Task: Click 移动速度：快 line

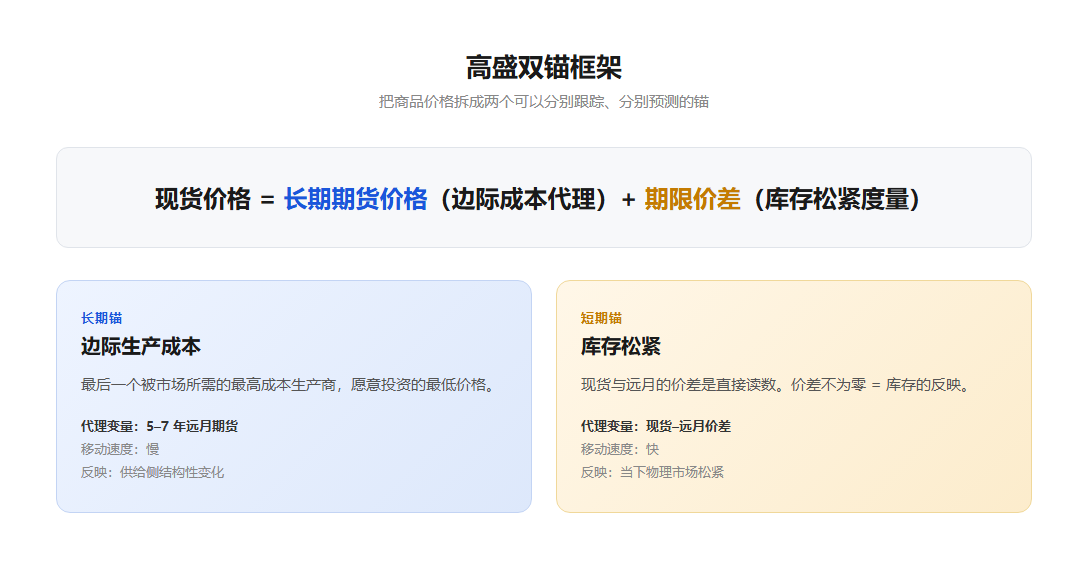Action: pyautogui.click(x=620, y=449)
